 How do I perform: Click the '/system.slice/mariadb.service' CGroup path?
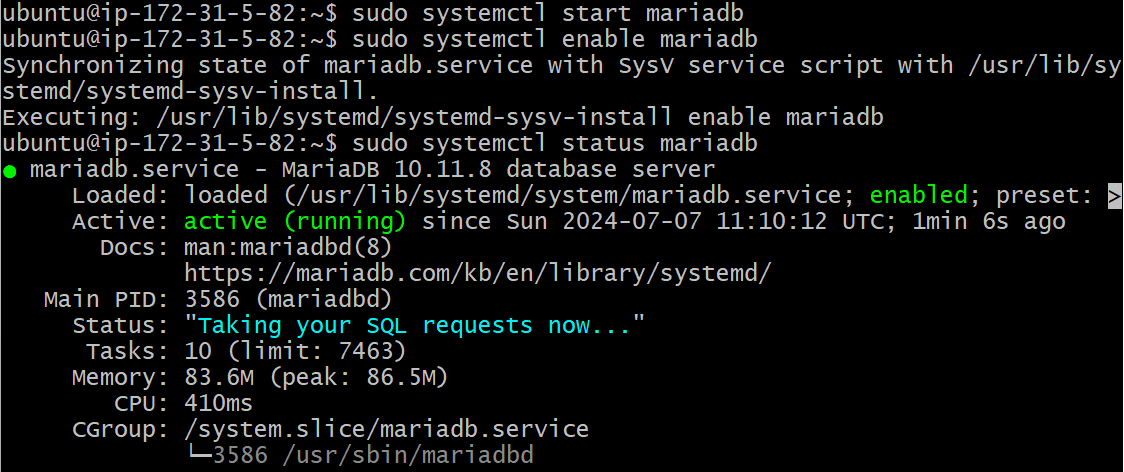[x=386, y=430]
